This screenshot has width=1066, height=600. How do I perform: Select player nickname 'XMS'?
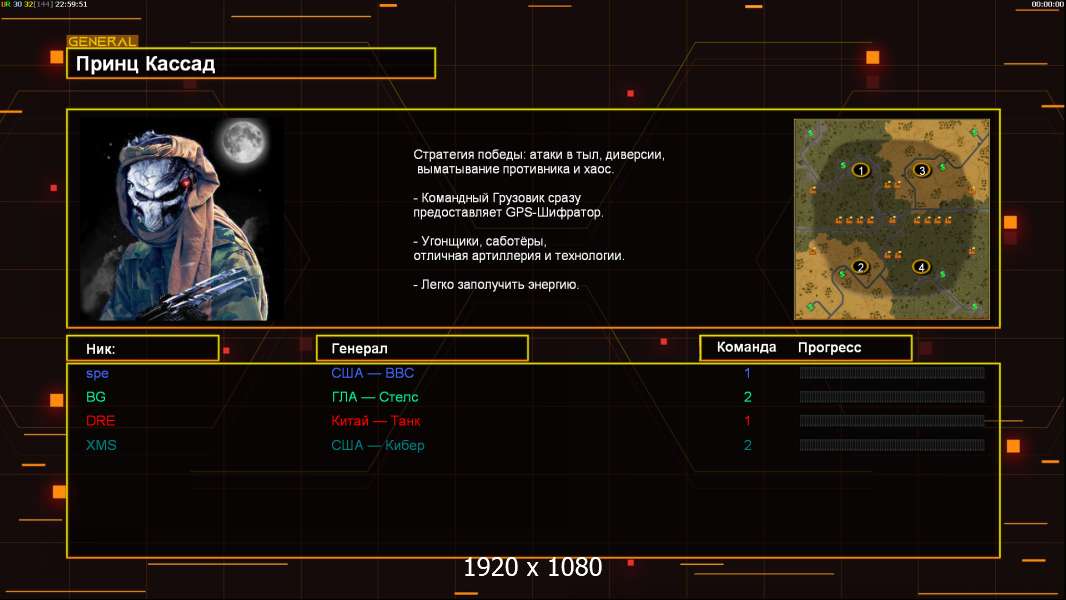(101, 445)
